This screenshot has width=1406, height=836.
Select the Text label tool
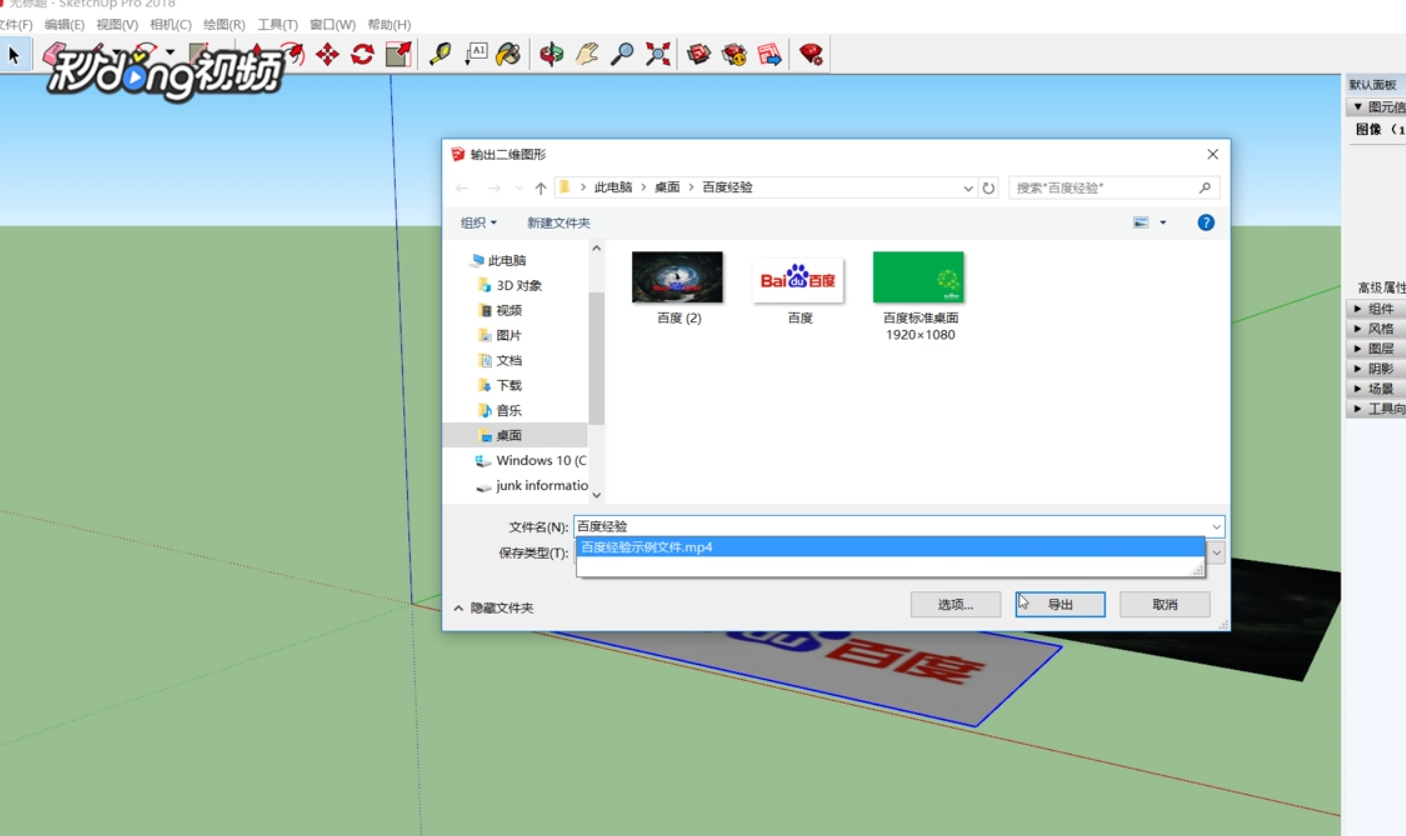pyautogui.click(x=475, y=54)
